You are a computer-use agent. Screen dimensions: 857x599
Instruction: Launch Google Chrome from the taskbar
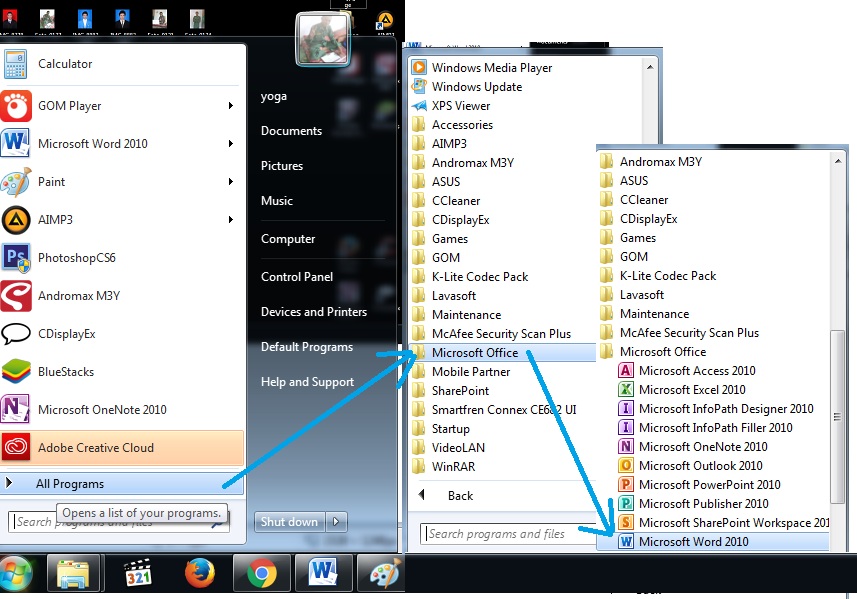coord(262,573)
